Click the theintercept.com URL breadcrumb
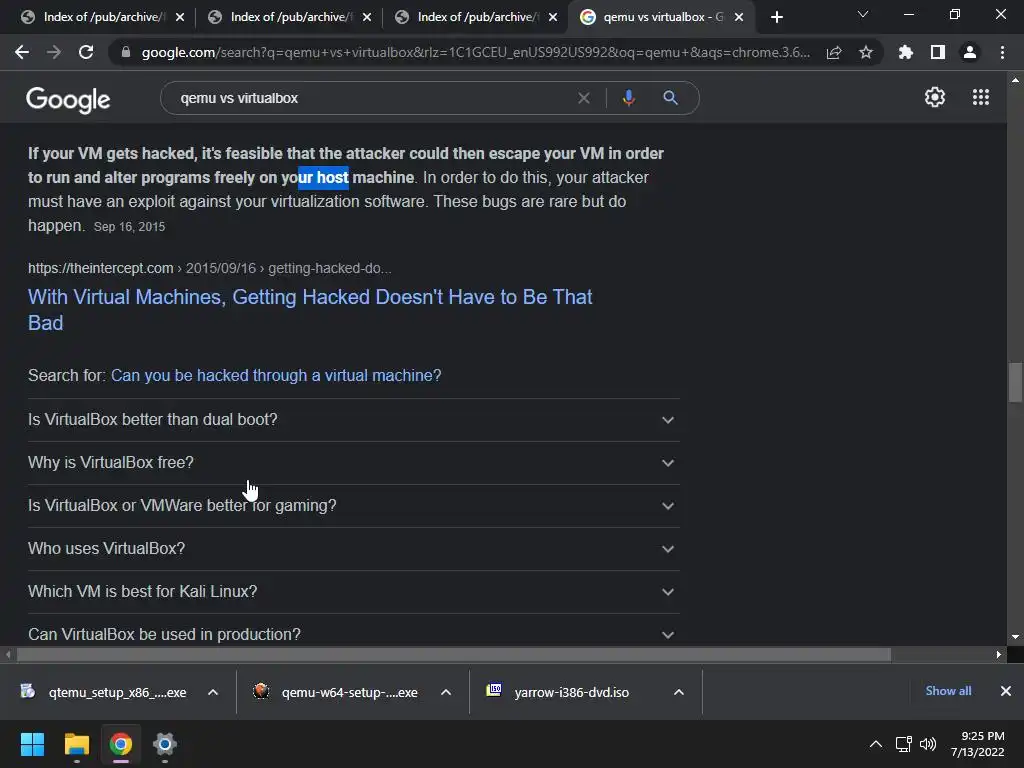The width and height of the screenshot is (1024, 768). (x=210, y=268)
